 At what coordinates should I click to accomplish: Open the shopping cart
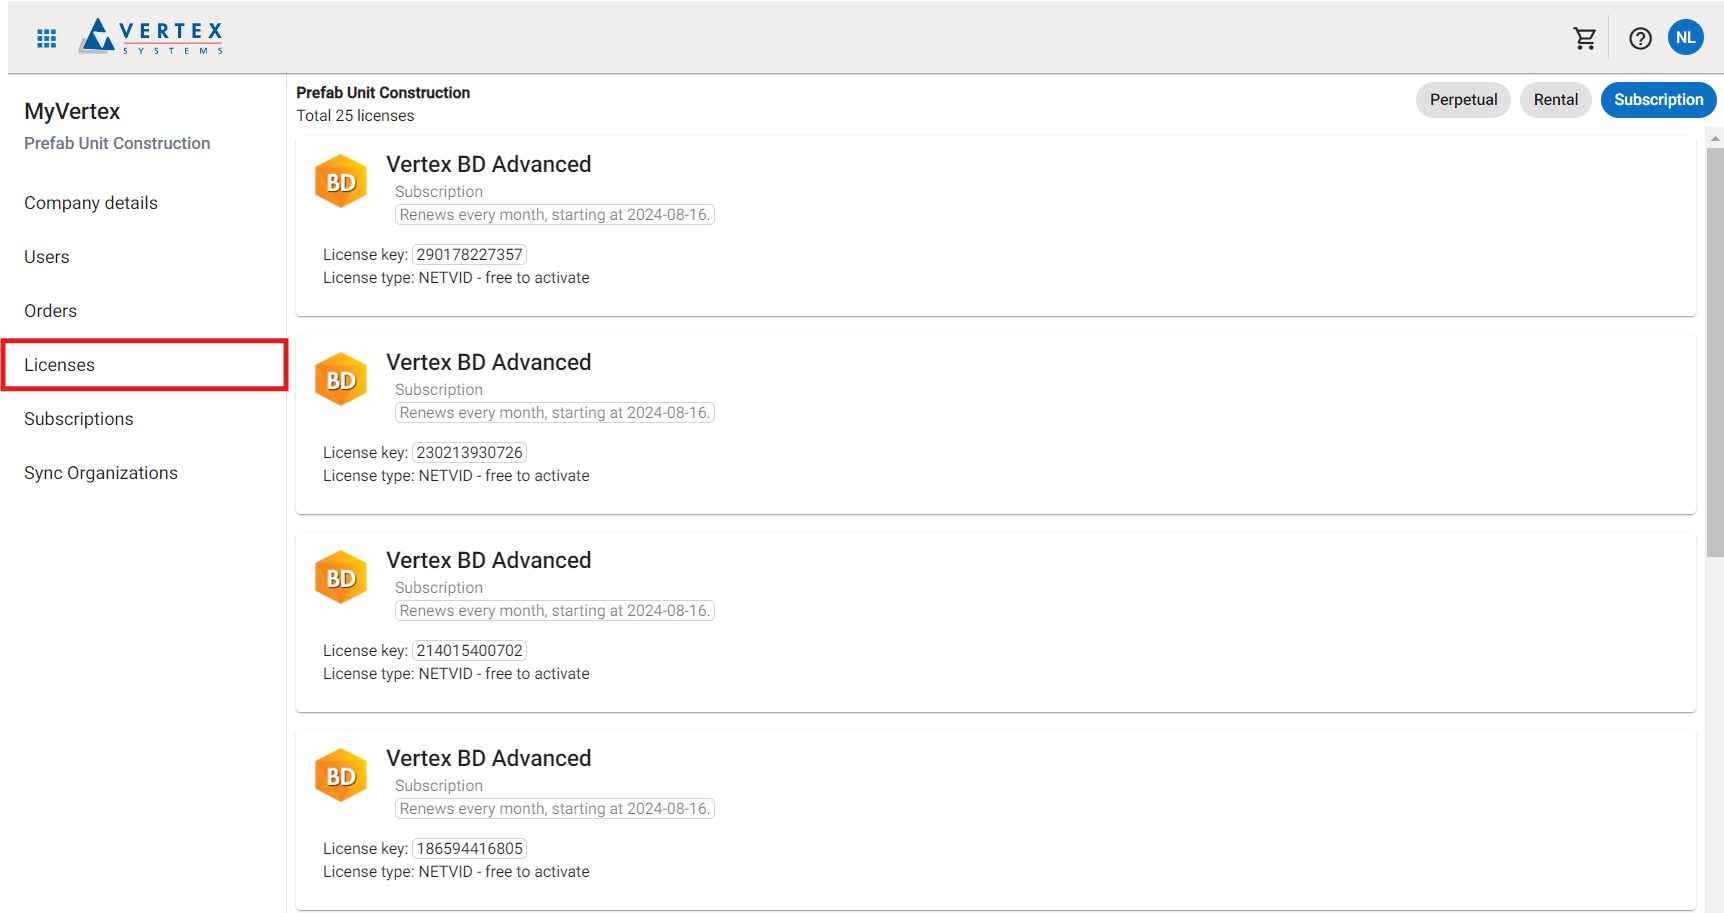[x=1584, y=38]
